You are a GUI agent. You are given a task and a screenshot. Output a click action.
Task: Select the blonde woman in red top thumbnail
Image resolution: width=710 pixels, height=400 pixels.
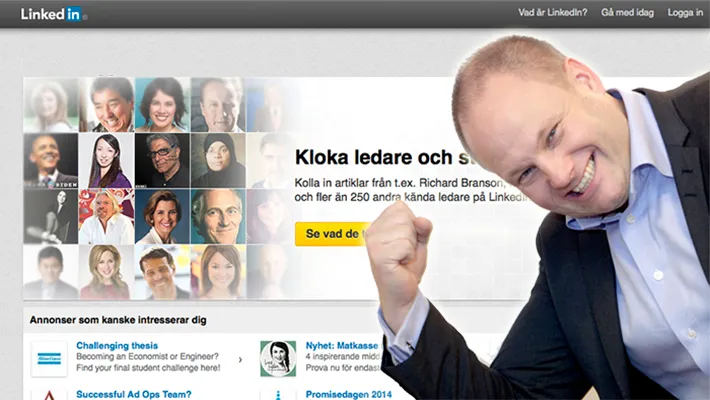(106, 272)
